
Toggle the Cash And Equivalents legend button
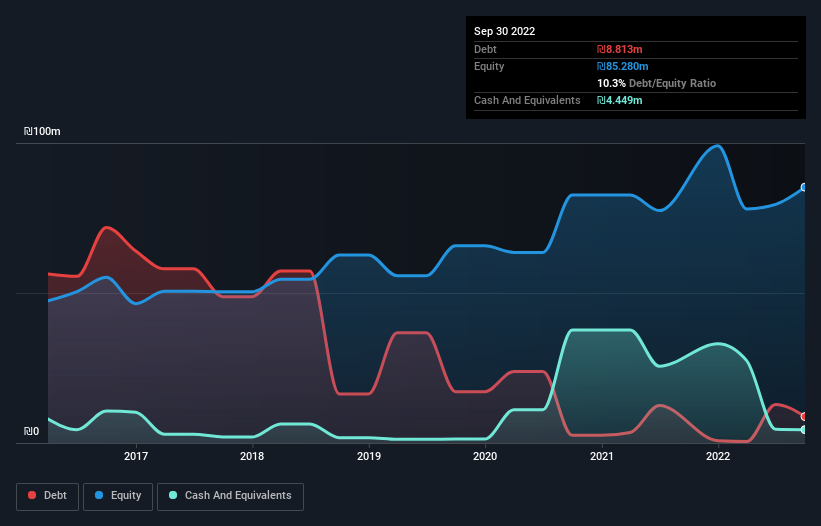coord(230,496)
